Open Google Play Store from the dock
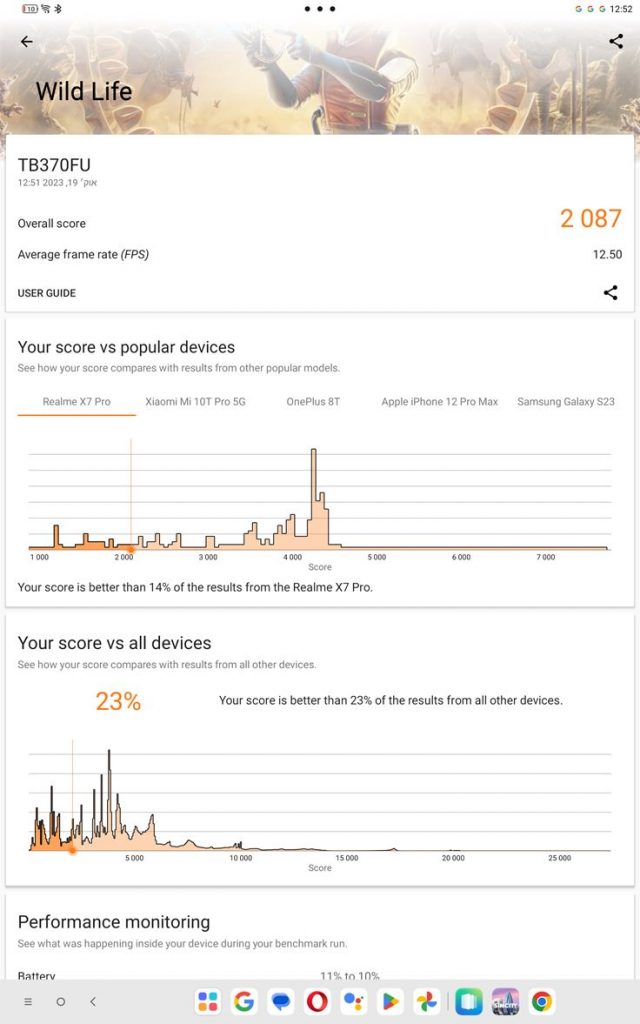The width and height of the screenshot is (640, 1024). (390, 1001)
